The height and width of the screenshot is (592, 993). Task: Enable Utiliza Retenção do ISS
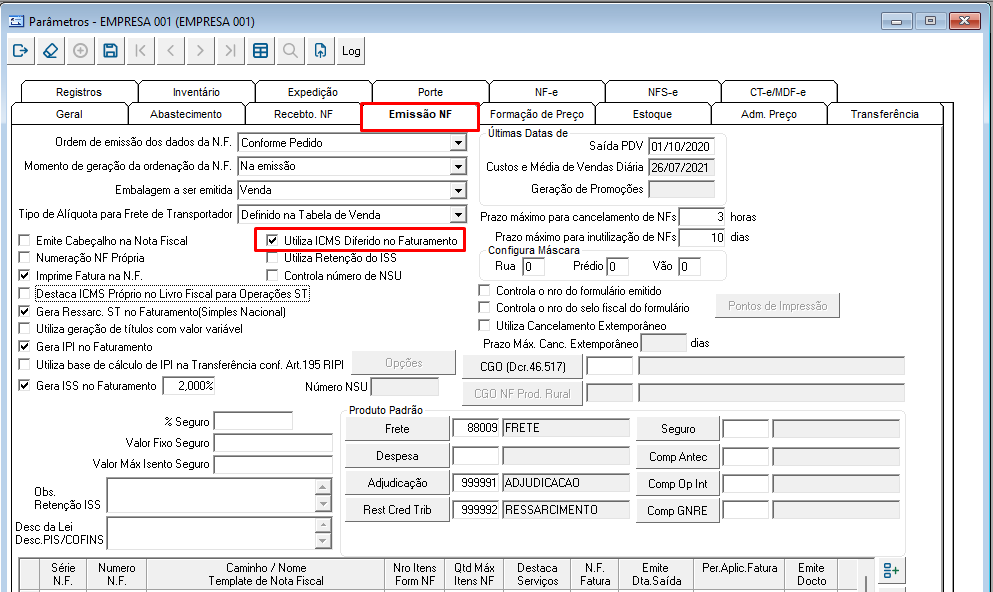coord(272,258)
